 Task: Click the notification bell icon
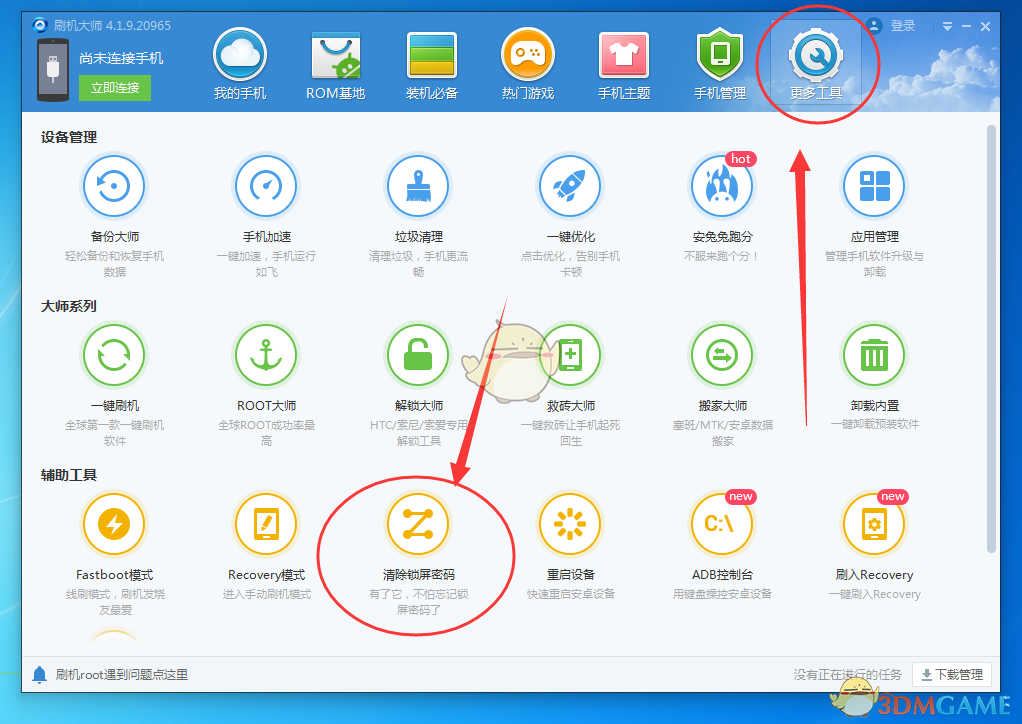tap(39, 674)
